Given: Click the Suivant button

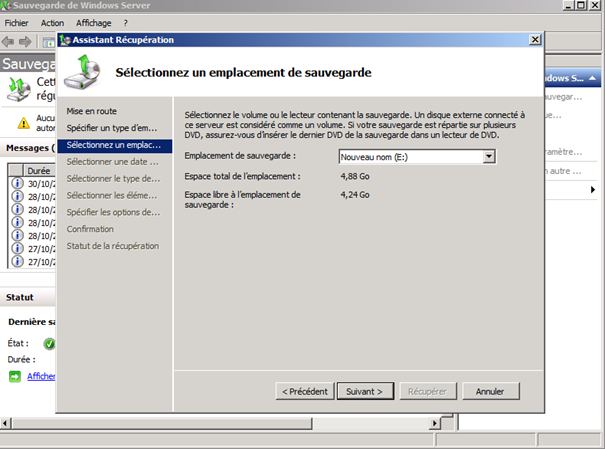Looking at the screenshot, I should 365,392.
